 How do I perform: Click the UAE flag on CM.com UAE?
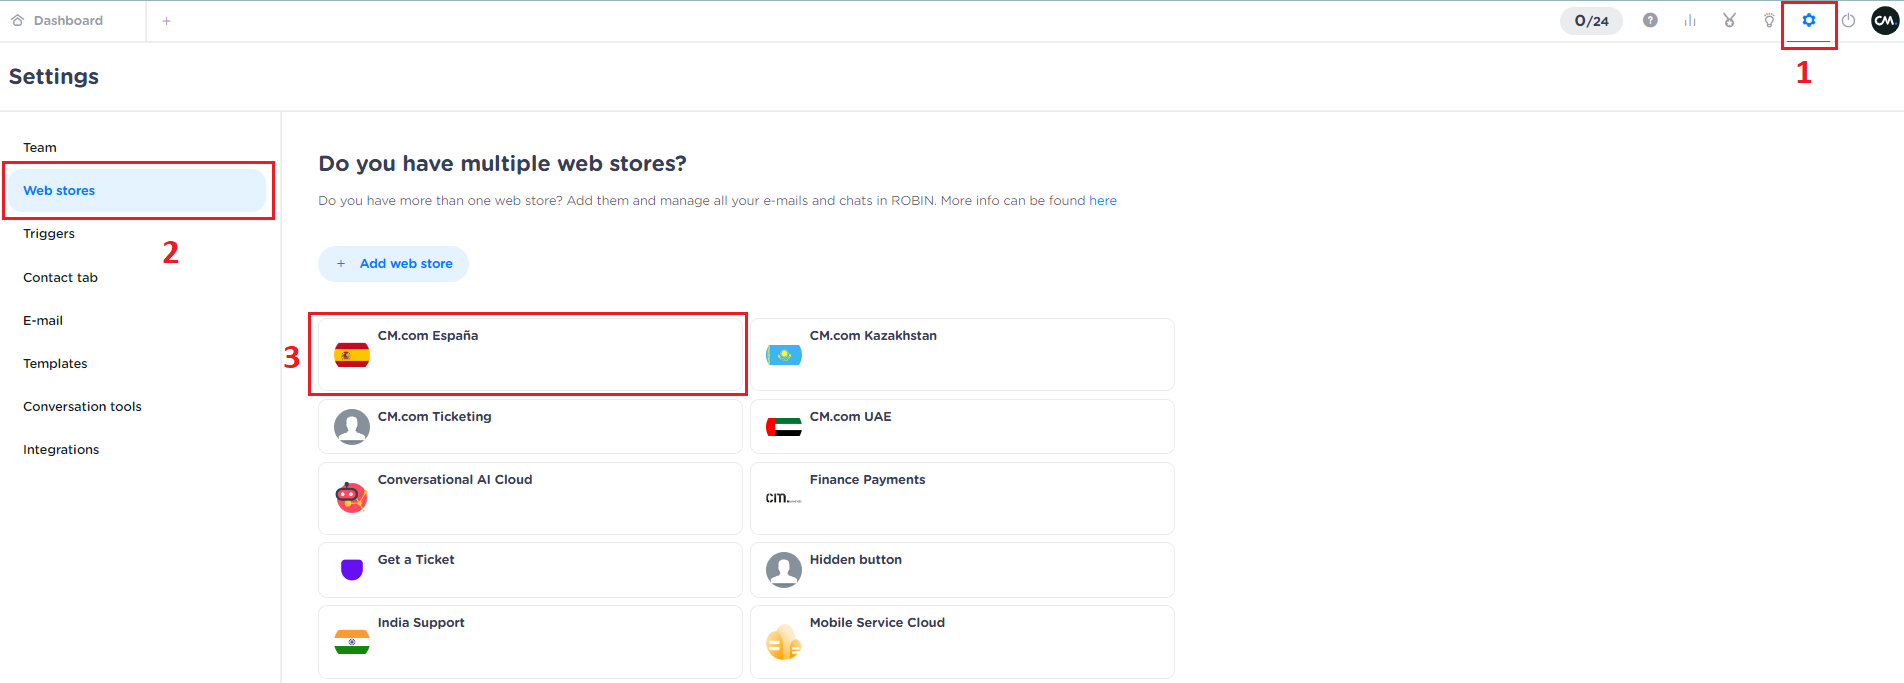coord(784,426)
